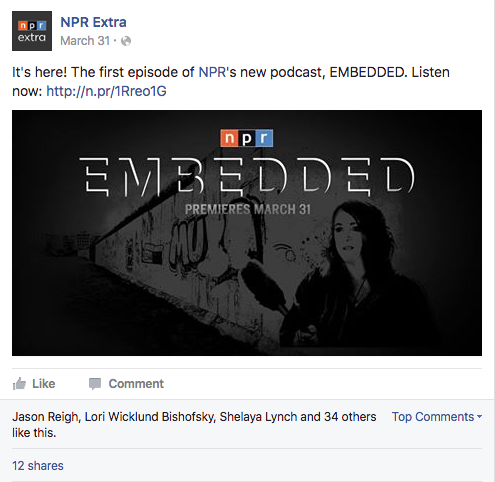Like the post with the Like button

point(34,384)
